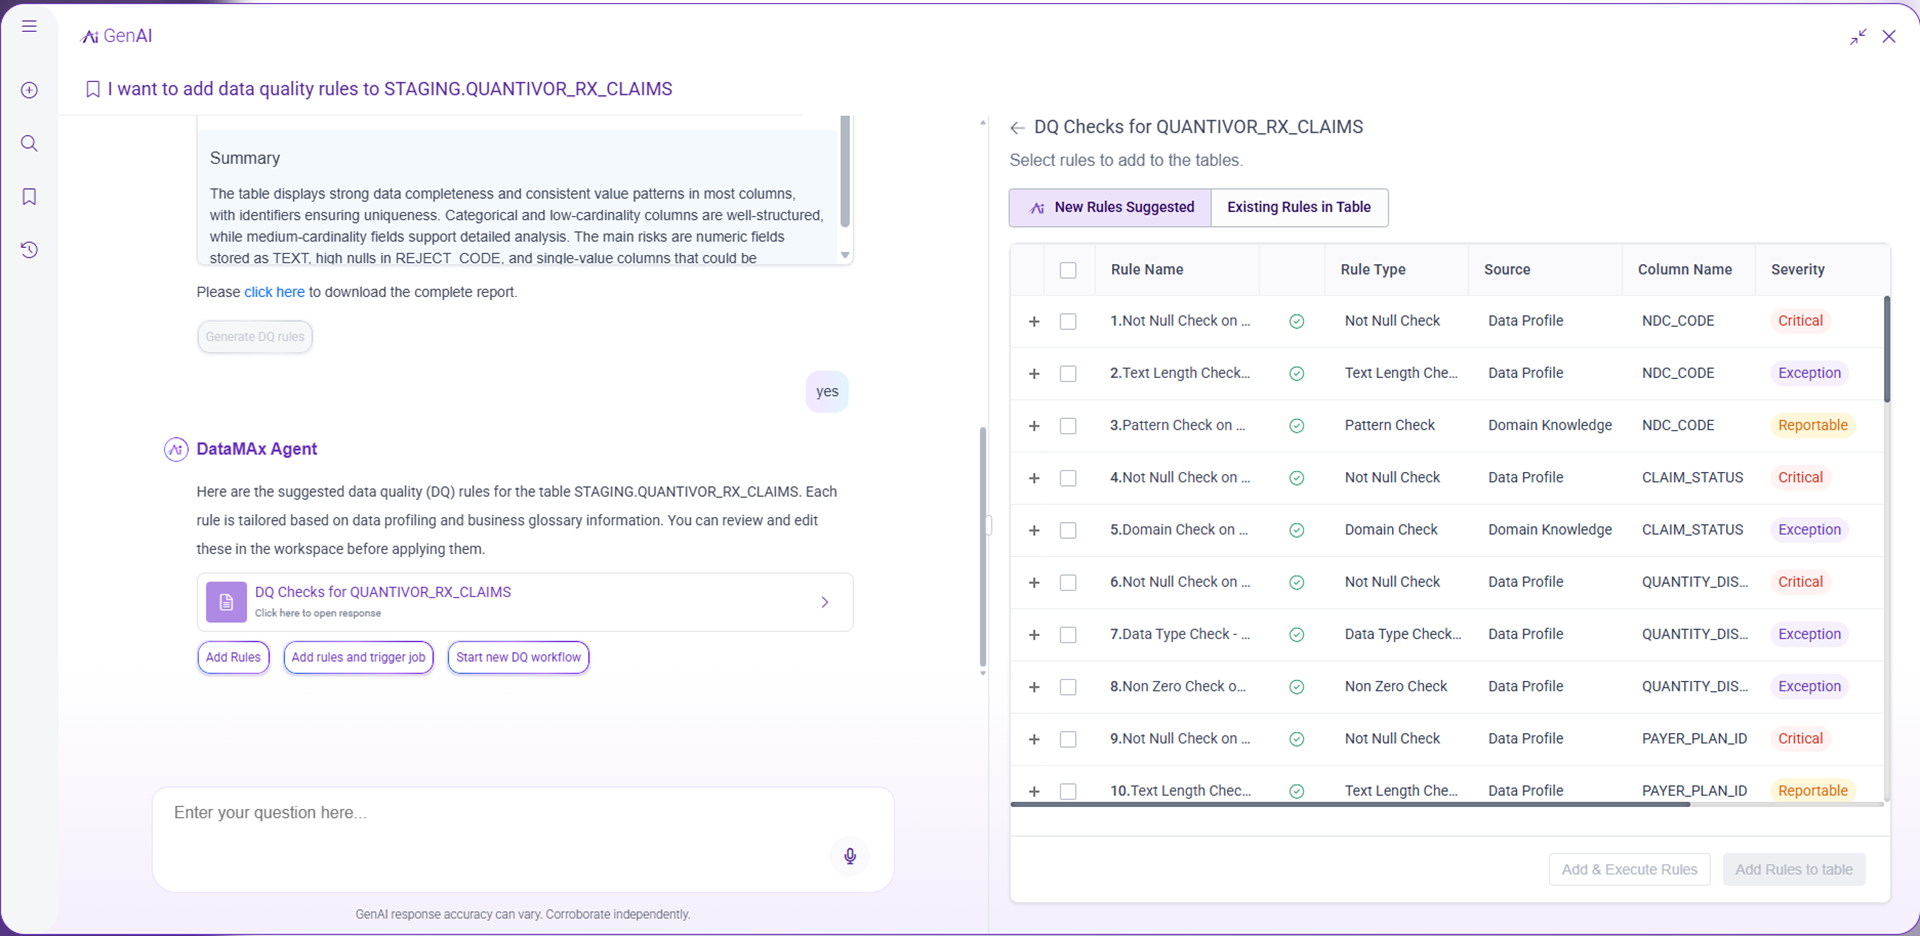Open DQ Checks response card chevron

(824, 602)
